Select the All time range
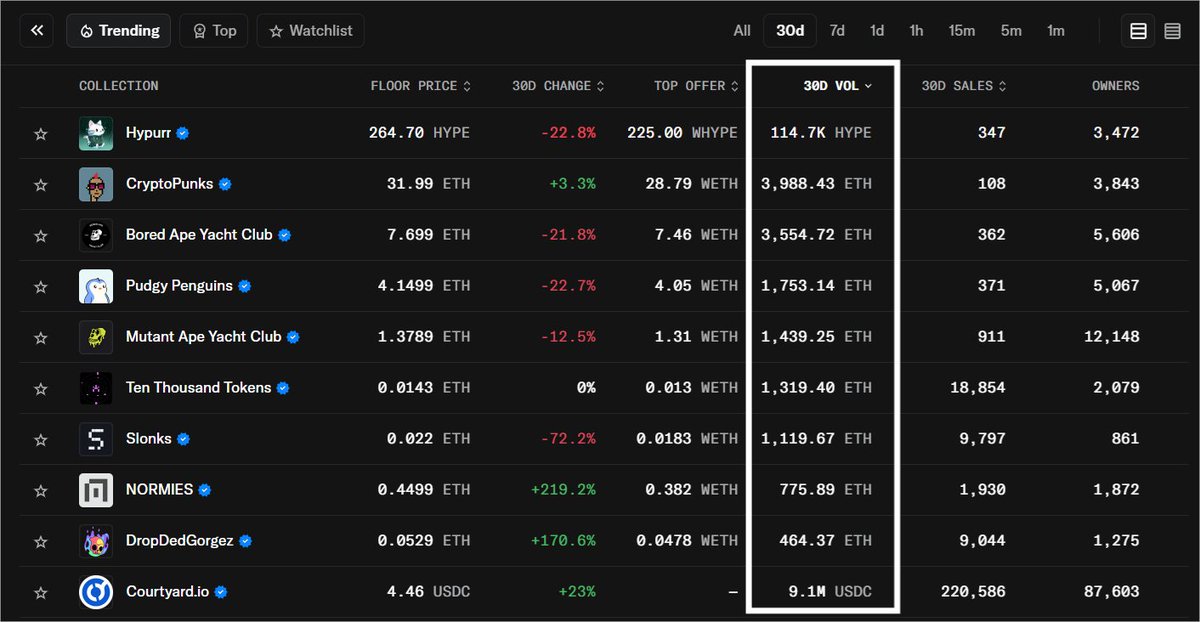1200x622 pixels. tap(742, 31)
